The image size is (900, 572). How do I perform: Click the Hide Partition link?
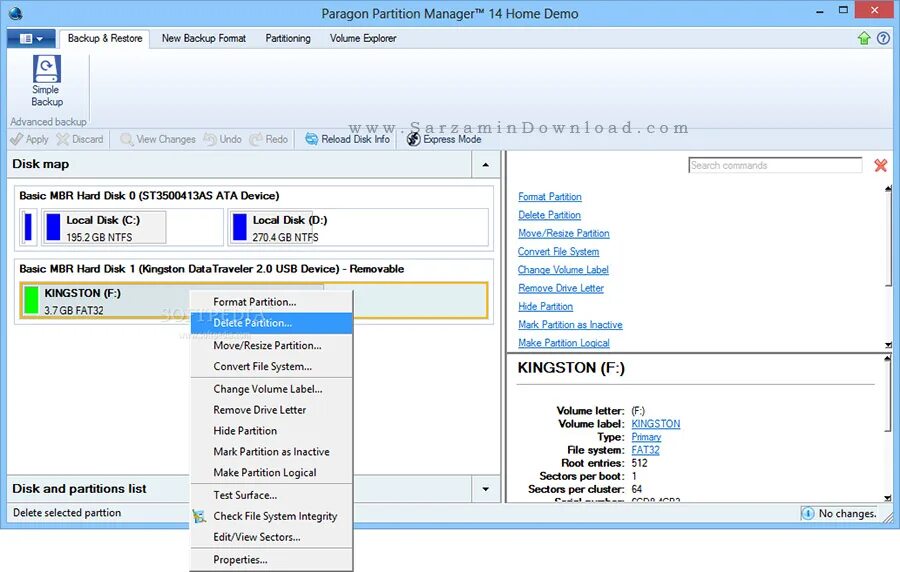coord(545,306)
